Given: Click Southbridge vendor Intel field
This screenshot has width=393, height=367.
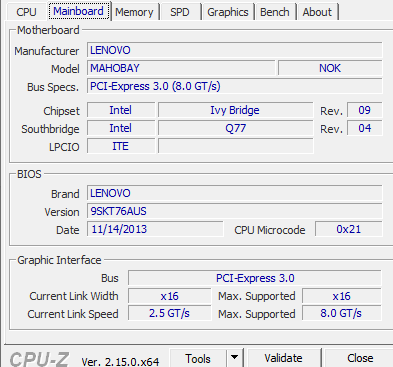Looking at the screenshot, I should [x=121, y=128].
